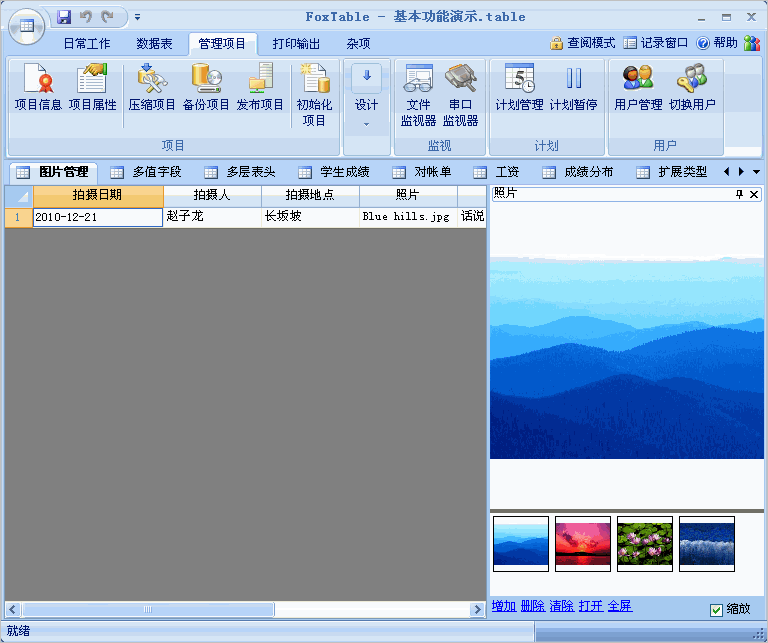Toggle 查阅模式 lock view mode

(582, 43)
